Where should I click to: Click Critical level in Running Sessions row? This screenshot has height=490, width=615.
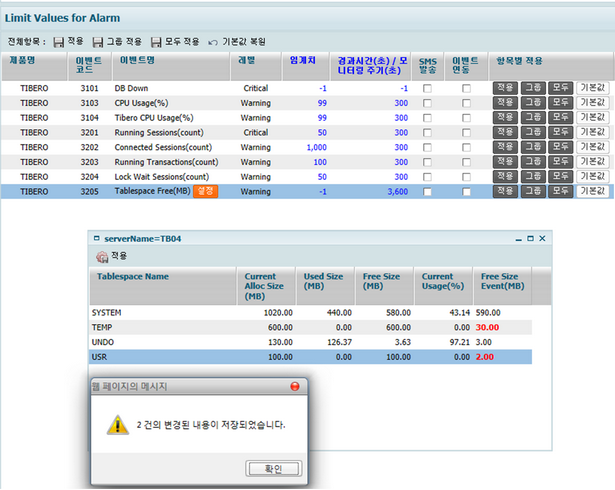click(256, 133)
